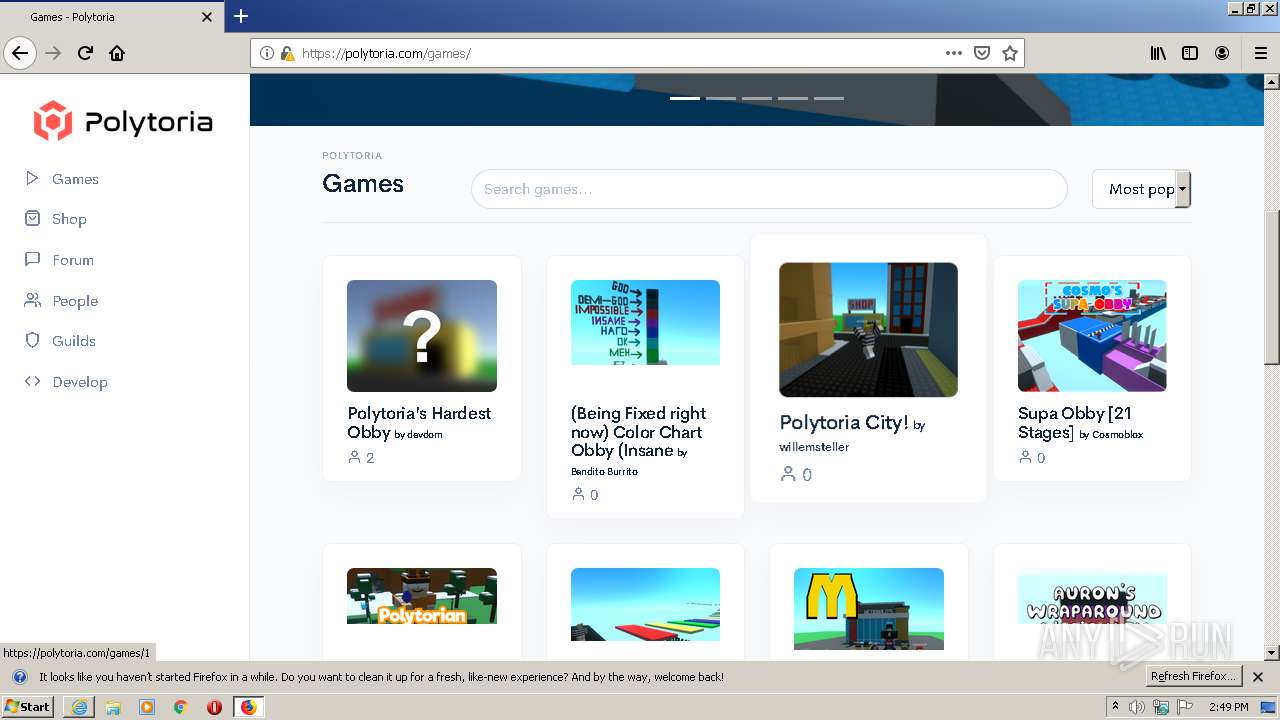Click the Forum chat bubble icon
Viewport: 1280px width, 720px height.
[32, 259]
